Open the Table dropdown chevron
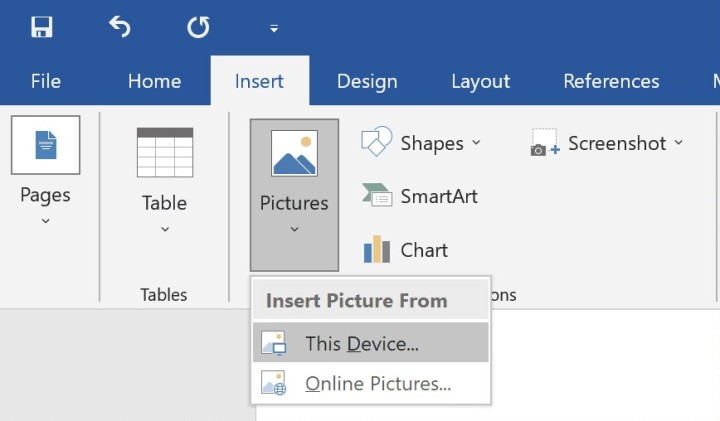This screenshot has height=421, width=720. (164, 229)
